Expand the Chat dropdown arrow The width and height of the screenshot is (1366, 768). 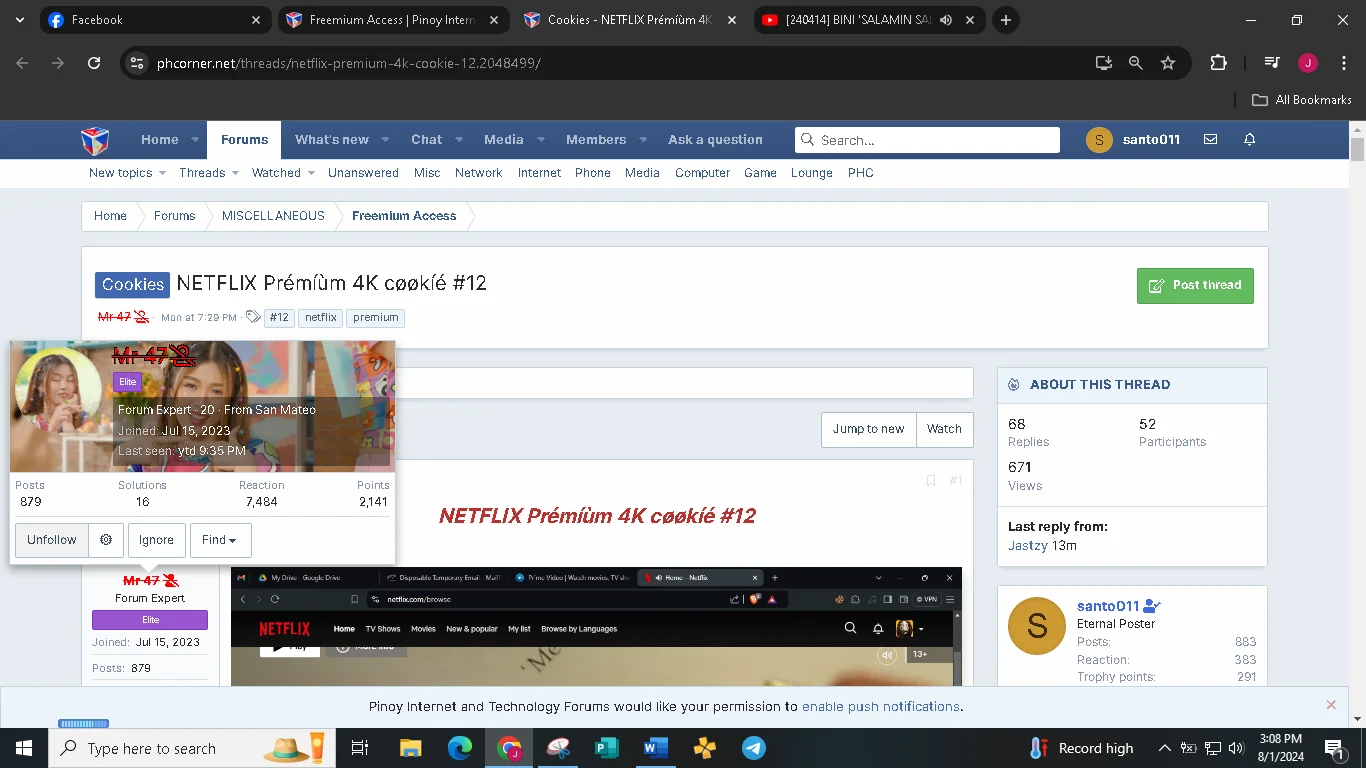[458, 140]
